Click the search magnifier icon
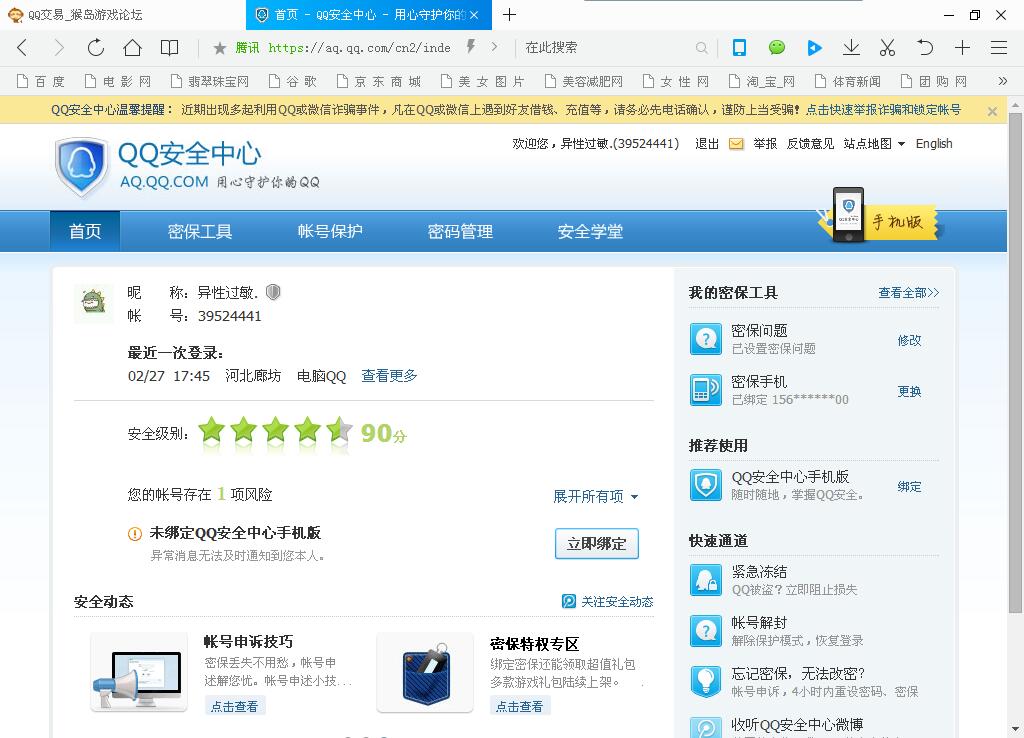Image resolution: width=1024 pixels, height=738 pixels. 701,48
